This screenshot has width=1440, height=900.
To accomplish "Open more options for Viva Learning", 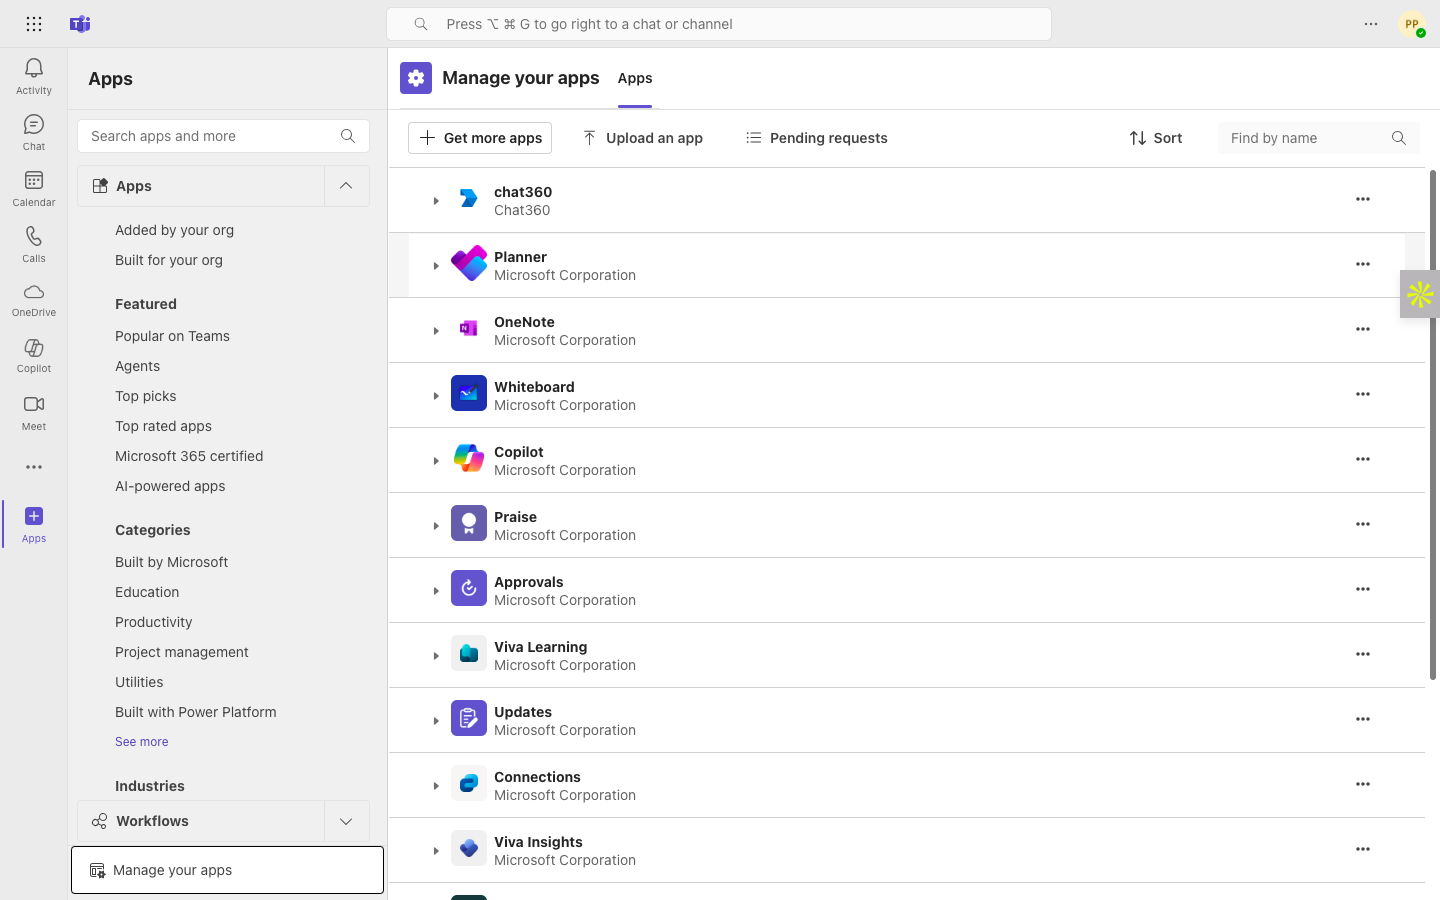I will click(1363, 654).
